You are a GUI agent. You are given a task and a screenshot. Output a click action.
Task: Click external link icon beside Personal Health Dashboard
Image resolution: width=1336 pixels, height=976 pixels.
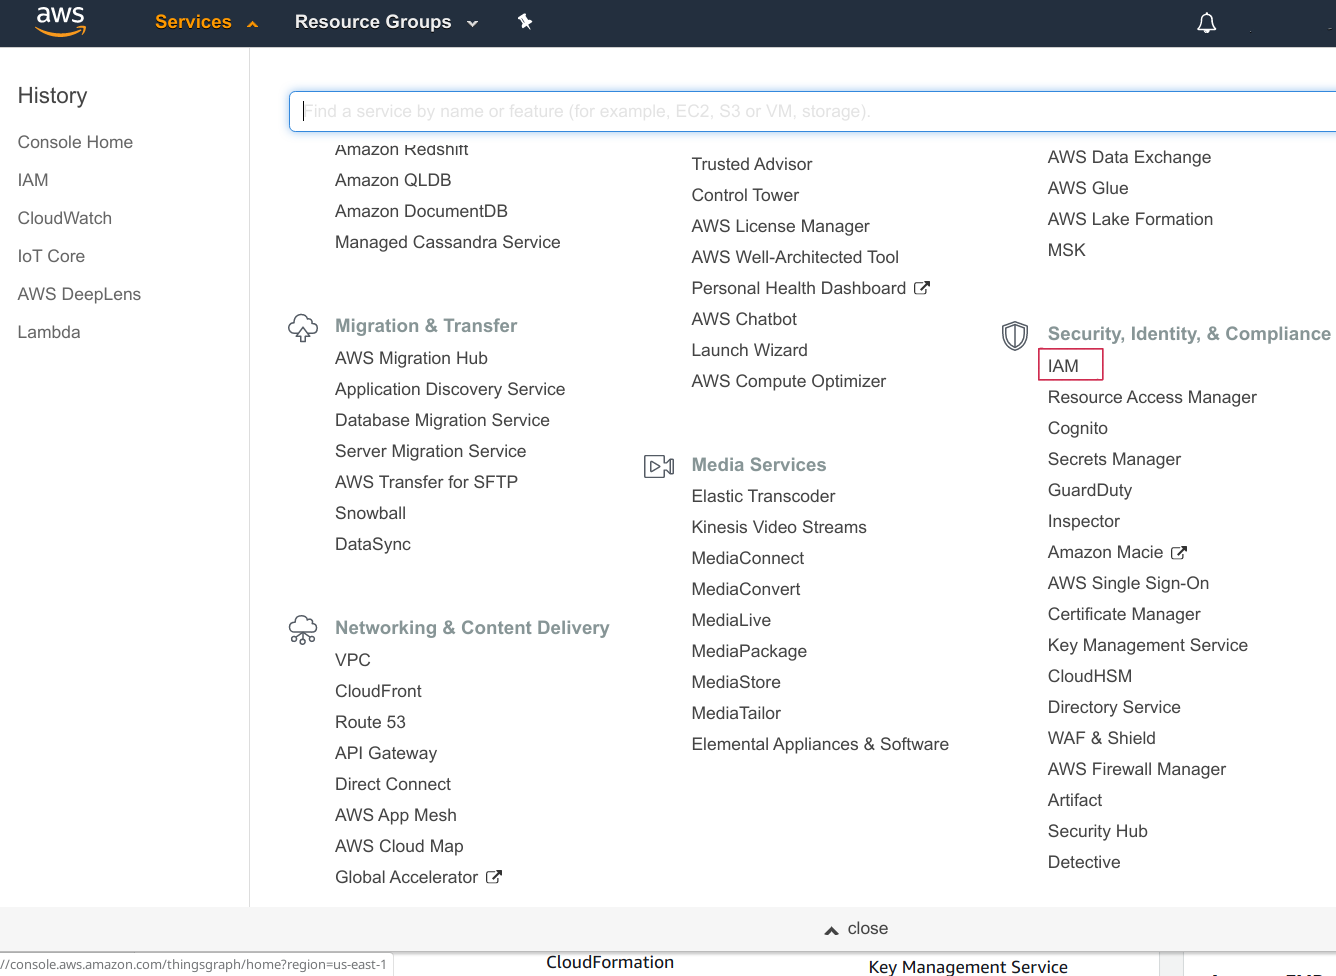tap(922, 288)
